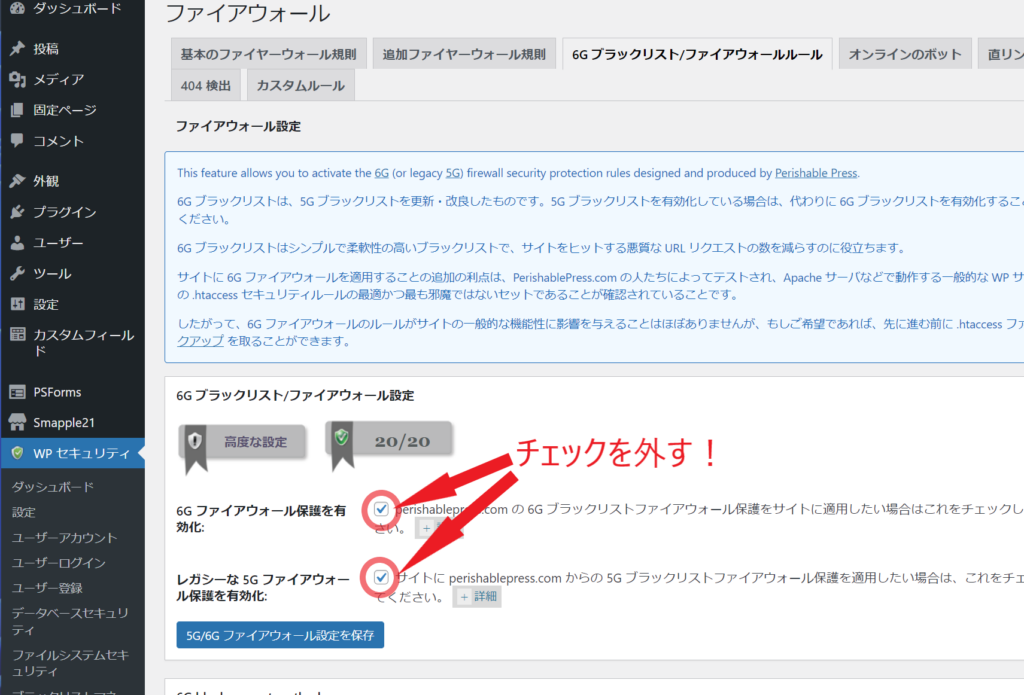Uncheck 6G ファイアウォール保護を有効化 checkbox
The image size is (1024, 695).
coord(381,509)
